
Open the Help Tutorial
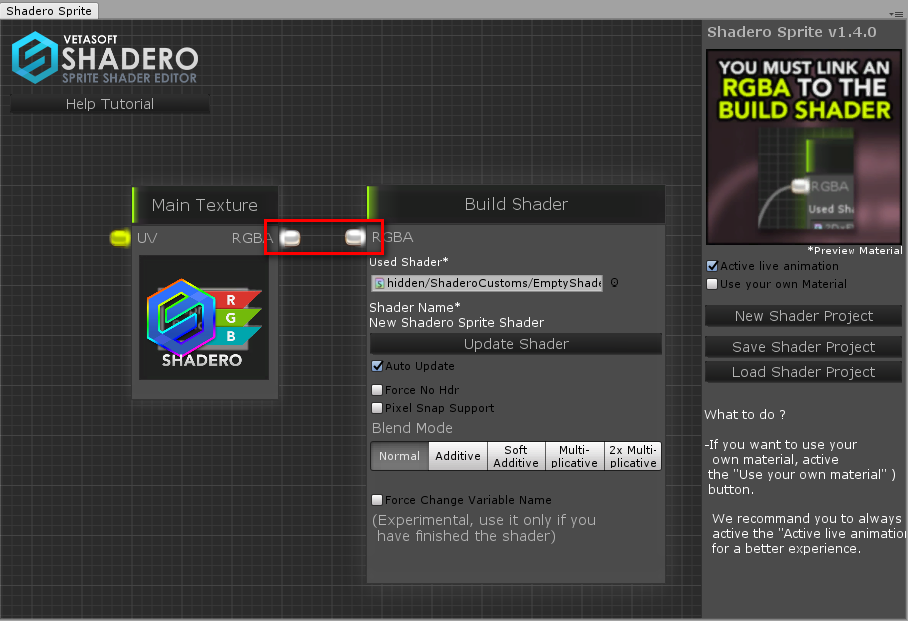coord(110,104)
